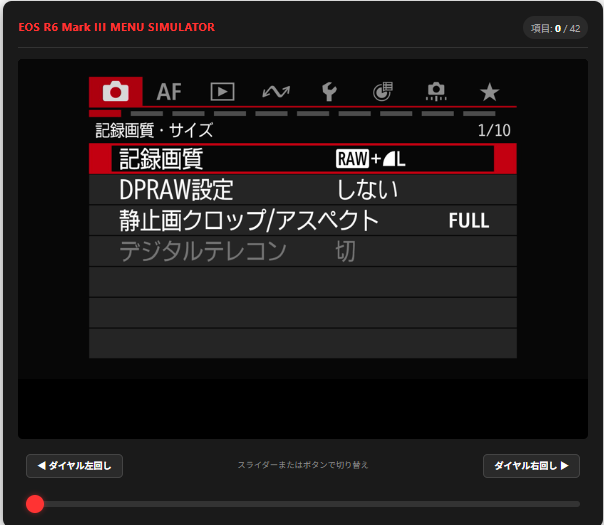This screenshot has width=604, height=525.
Task: Select the 静止画クロップ/アスペクト row
Action: 303,220
